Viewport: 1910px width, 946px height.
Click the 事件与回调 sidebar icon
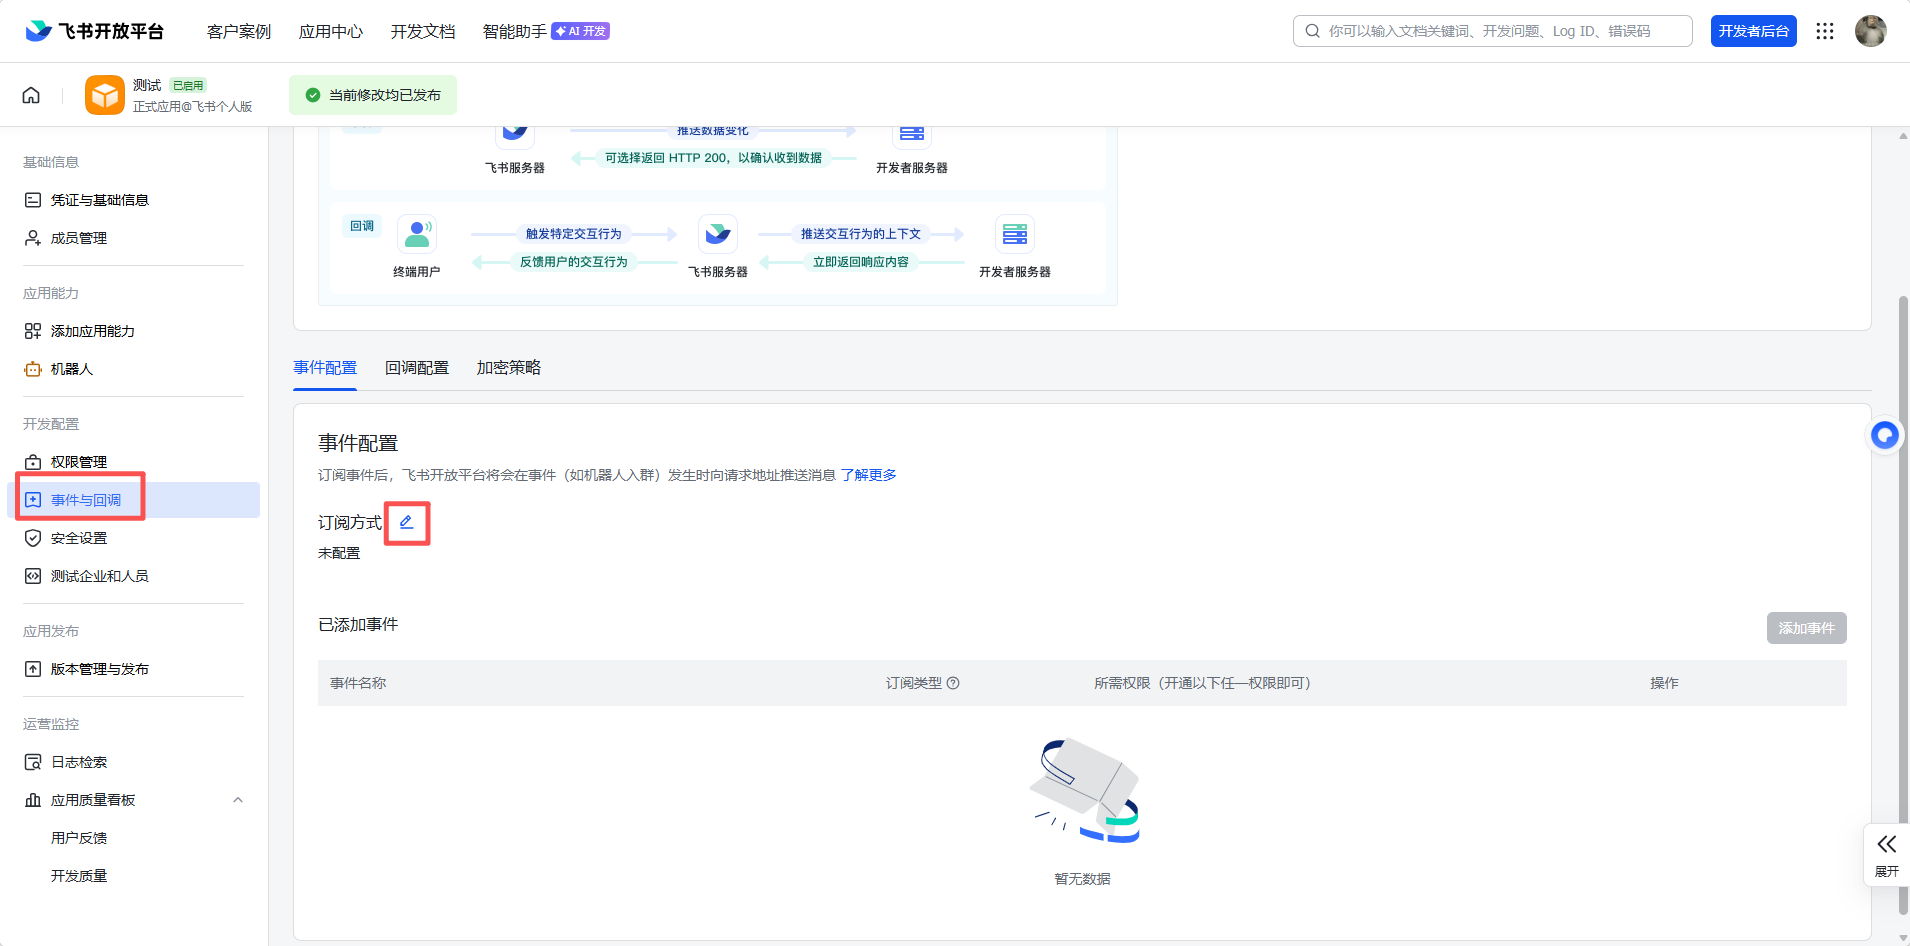coord(33,500)
